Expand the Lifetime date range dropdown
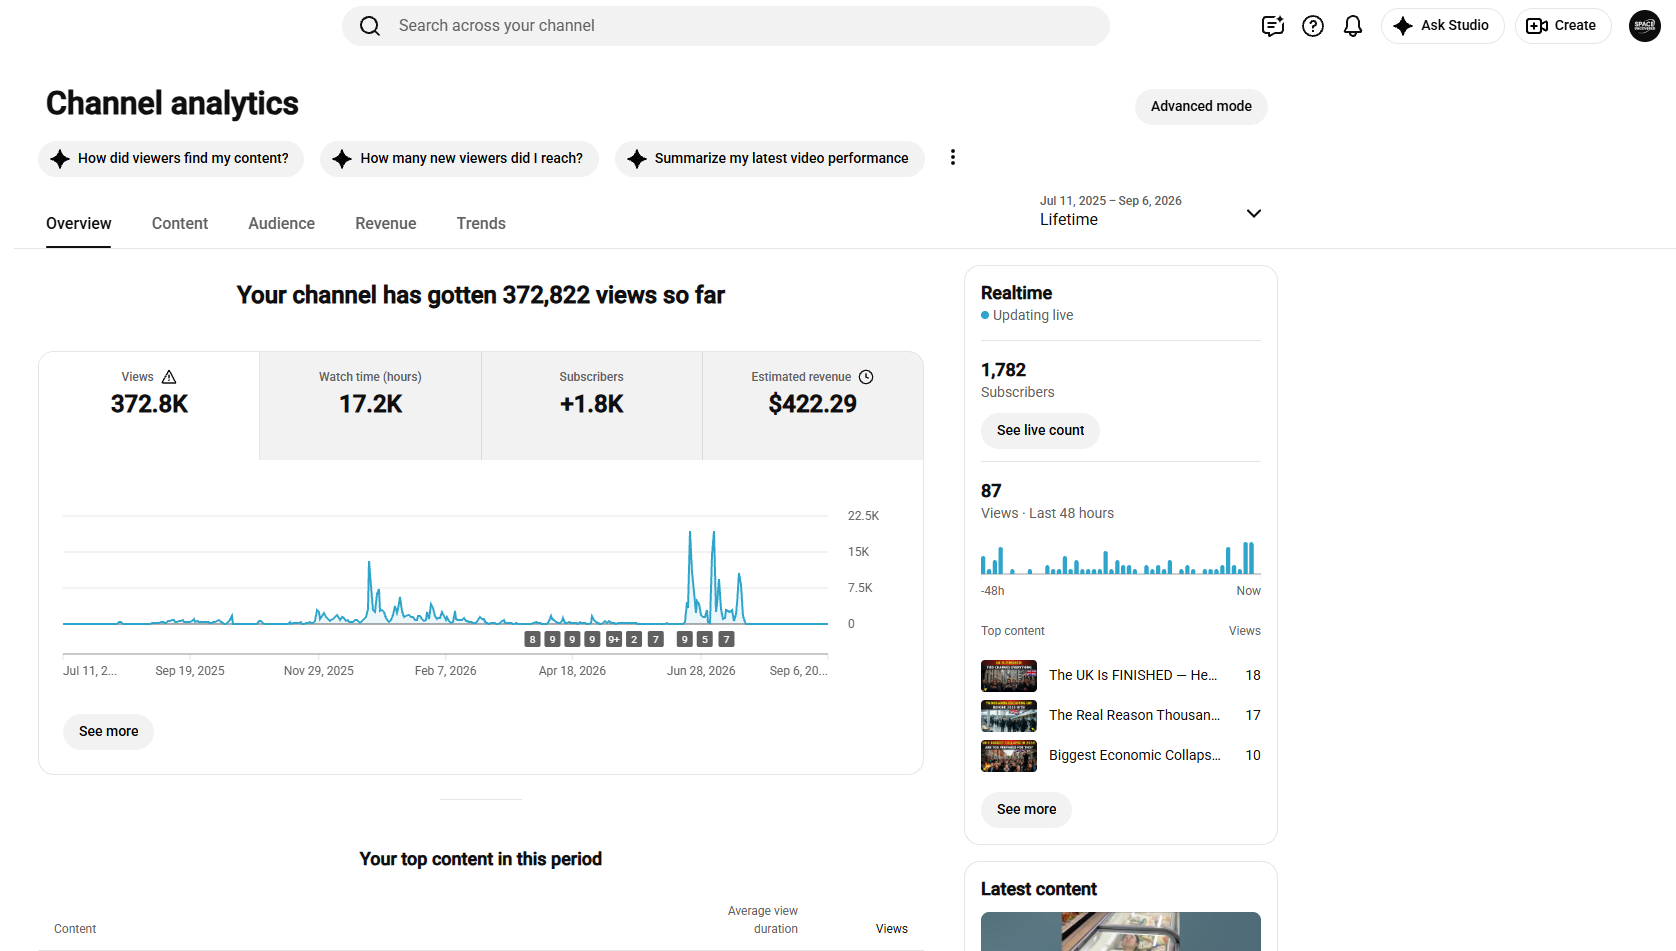This screenshot has width=1676, height=951. (1150, 211)
